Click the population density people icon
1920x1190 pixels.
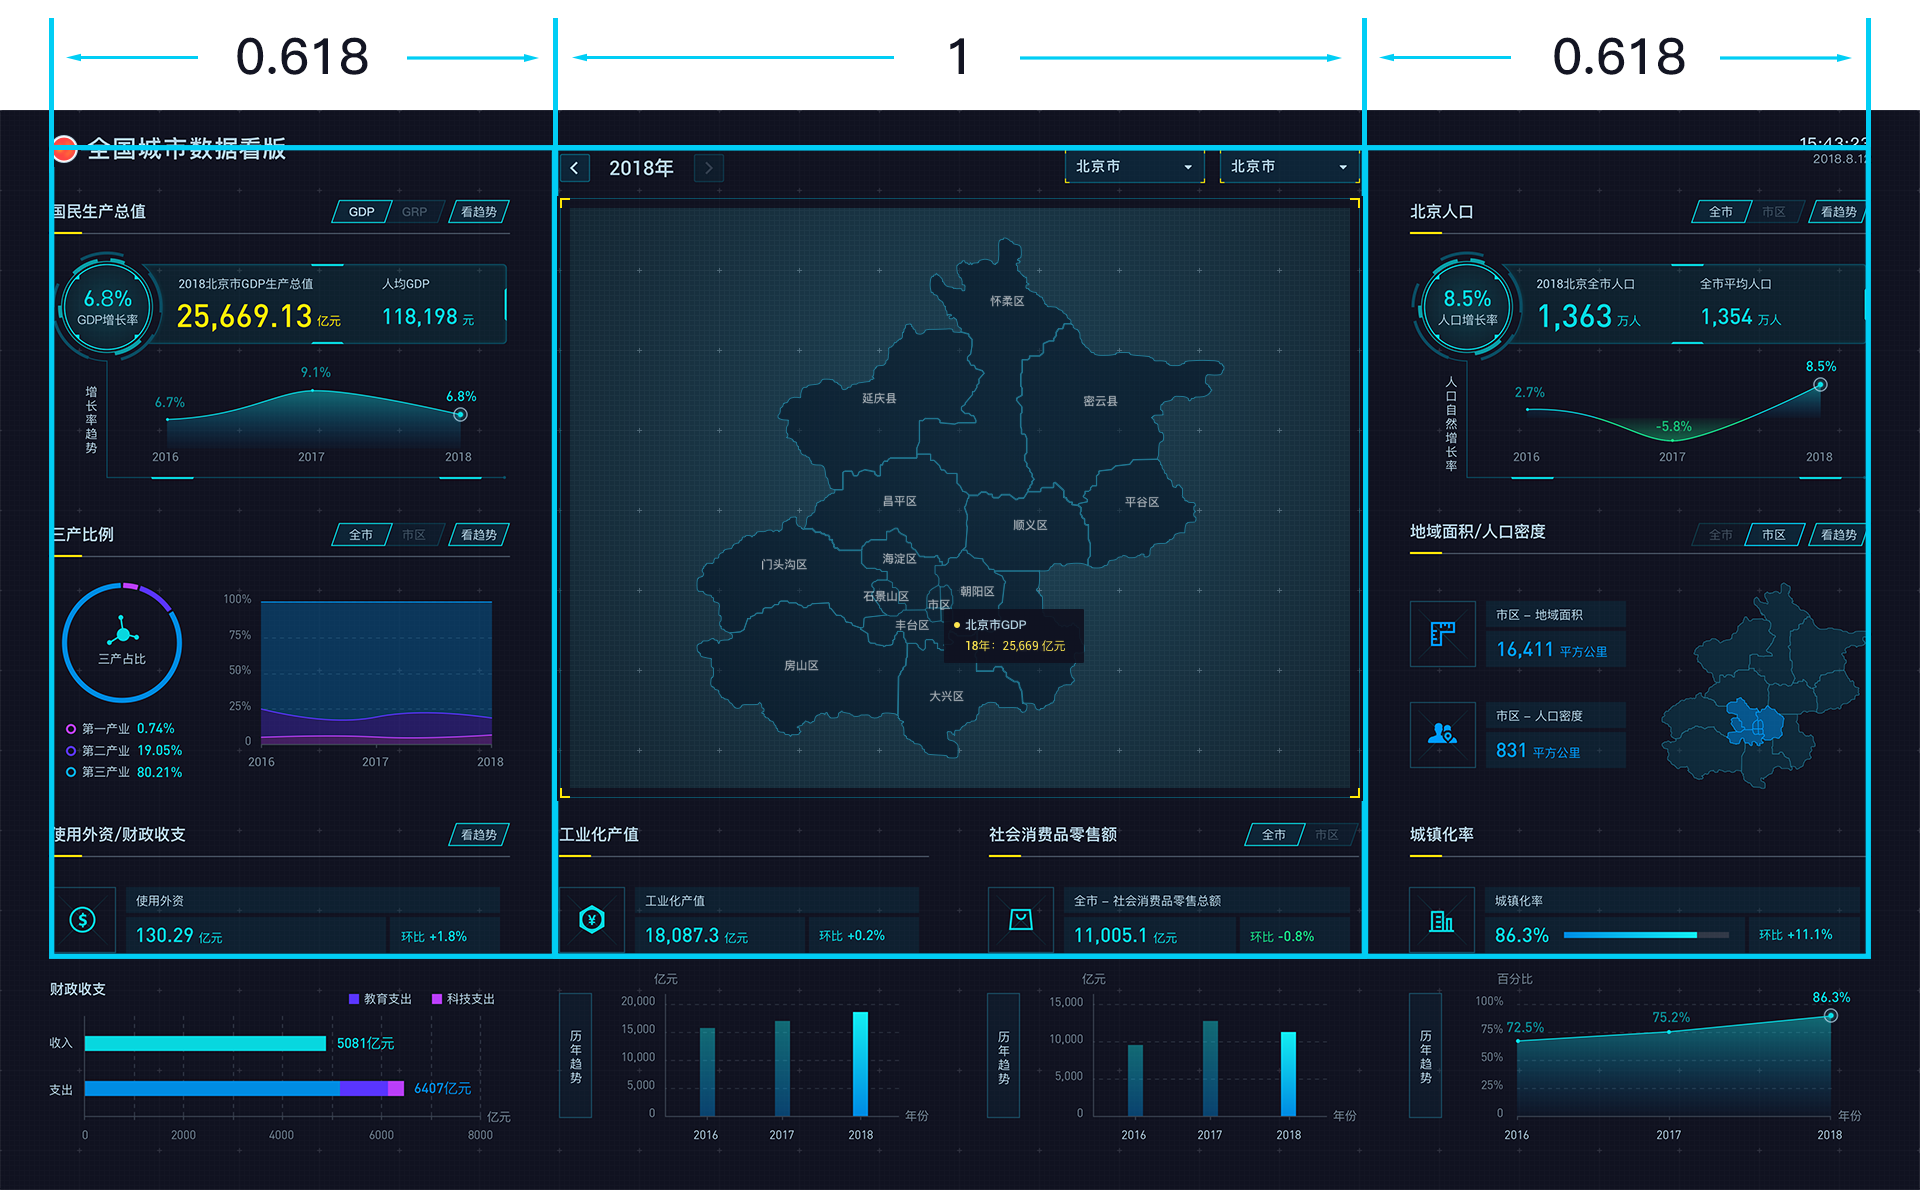click(x=1442, y=734)
